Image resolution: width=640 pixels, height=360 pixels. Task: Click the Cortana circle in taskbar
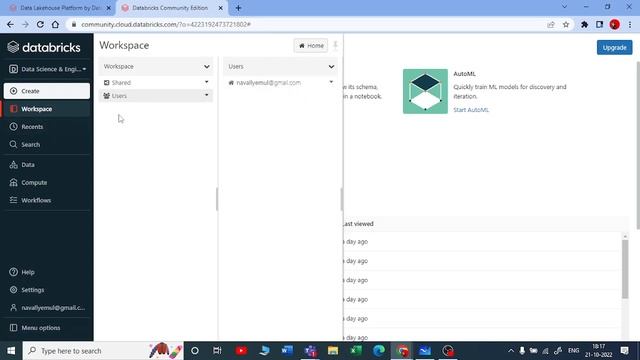[x=195, y=351]
